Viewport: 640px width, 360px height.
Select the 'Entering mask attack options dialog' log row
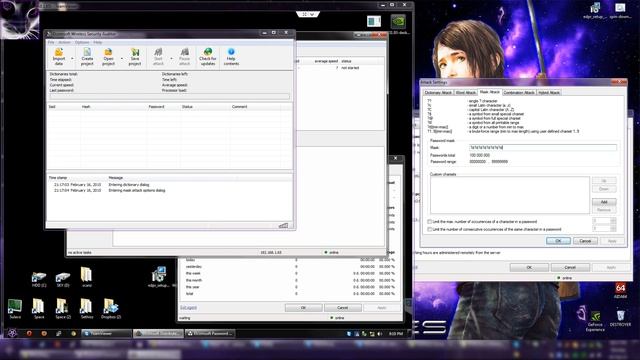pos(169,191)
